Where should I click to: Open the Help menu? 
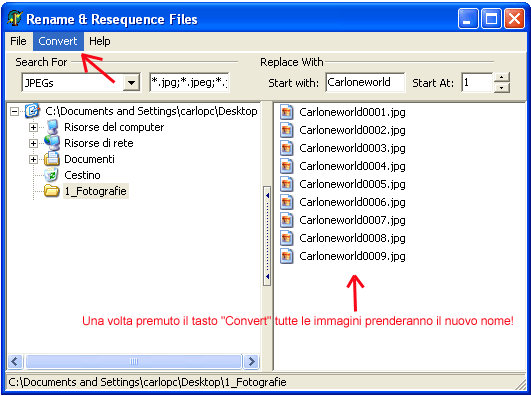click(100, 41)
